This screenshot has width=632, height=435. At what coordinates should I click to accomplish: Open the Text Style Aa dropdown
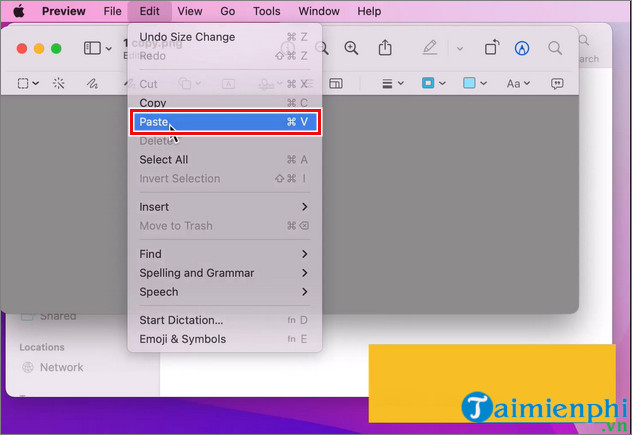click(518, 84)
